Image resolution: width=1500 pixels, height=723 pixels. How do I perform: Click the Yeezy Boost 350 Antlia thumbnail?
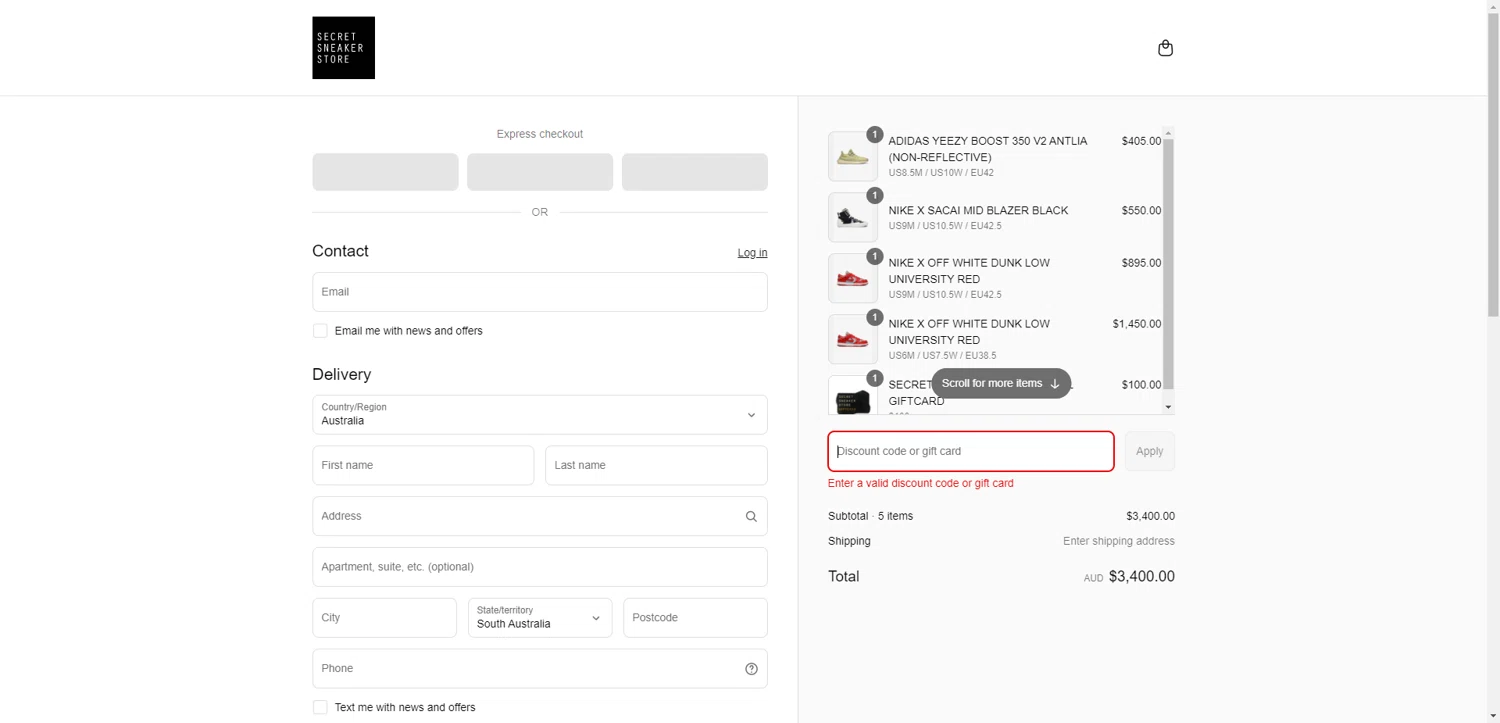(853, 156)
